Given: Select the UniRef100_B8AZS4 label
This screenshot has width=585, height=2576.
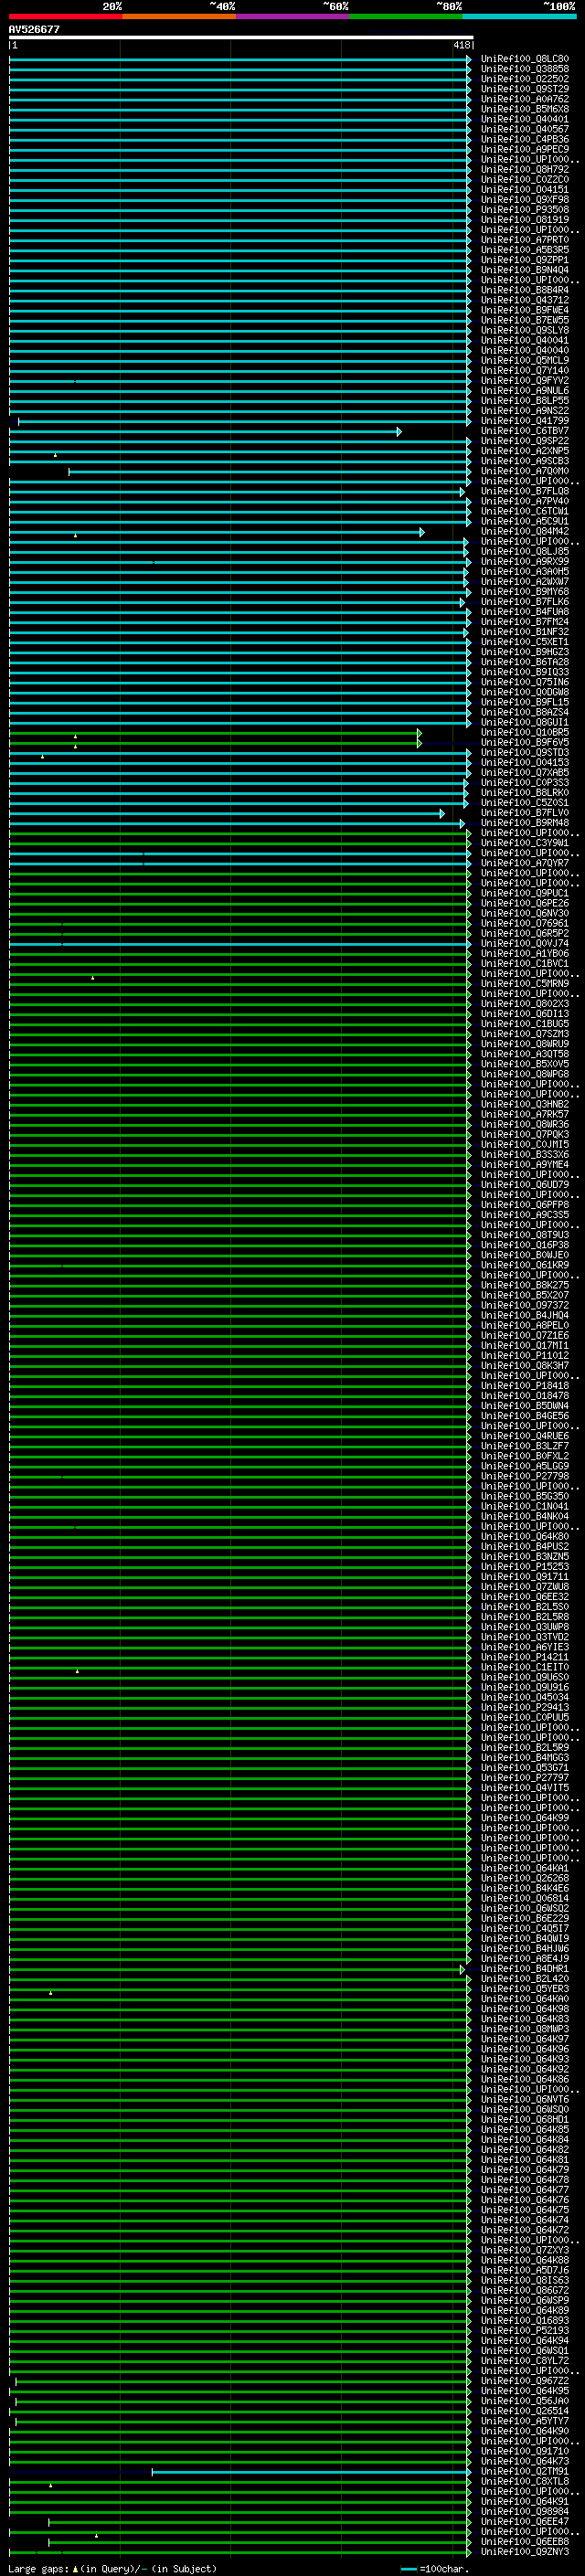Looking at the screenshot, I should [x=524, y=712].
